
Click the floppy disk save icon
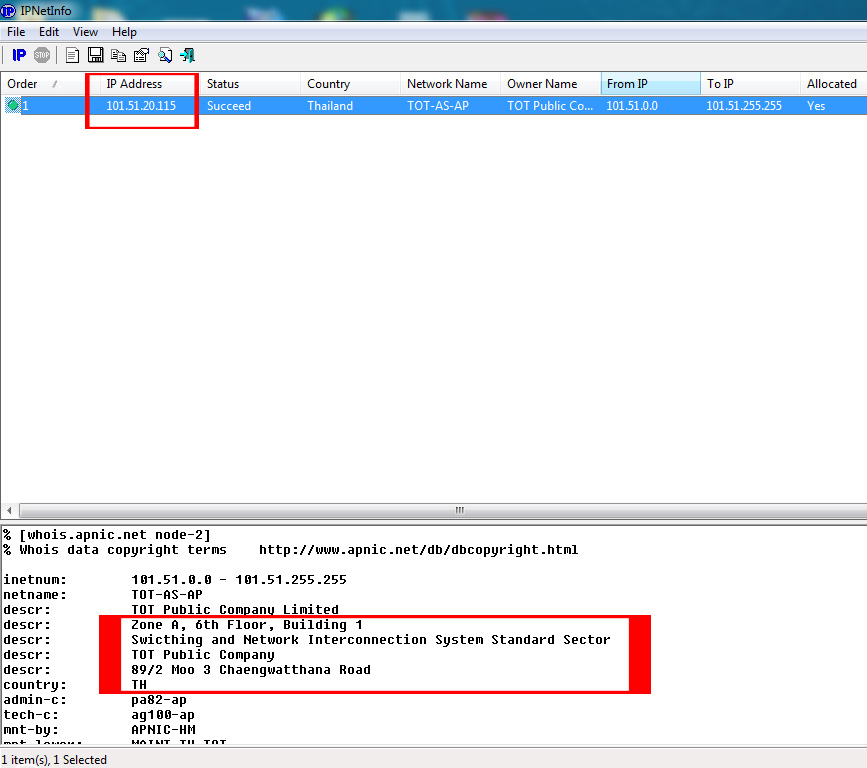point(96,55)
